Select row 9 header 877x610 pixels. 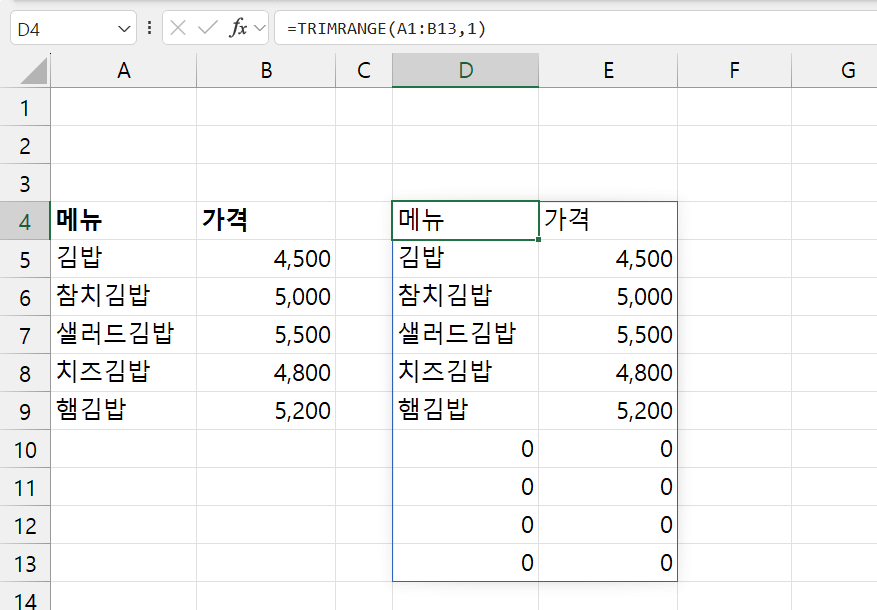tap(25, 412)
